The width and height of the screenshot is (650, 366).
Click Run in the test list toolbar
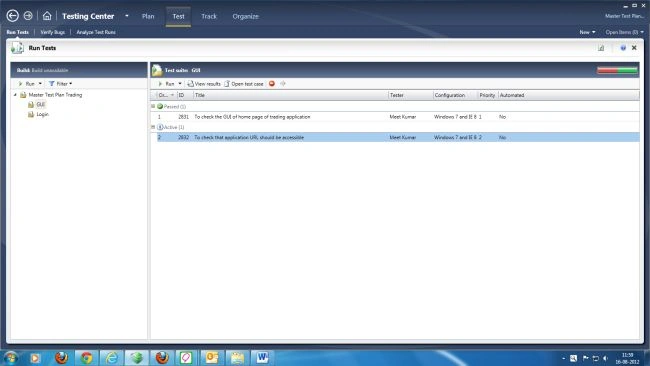167,84
